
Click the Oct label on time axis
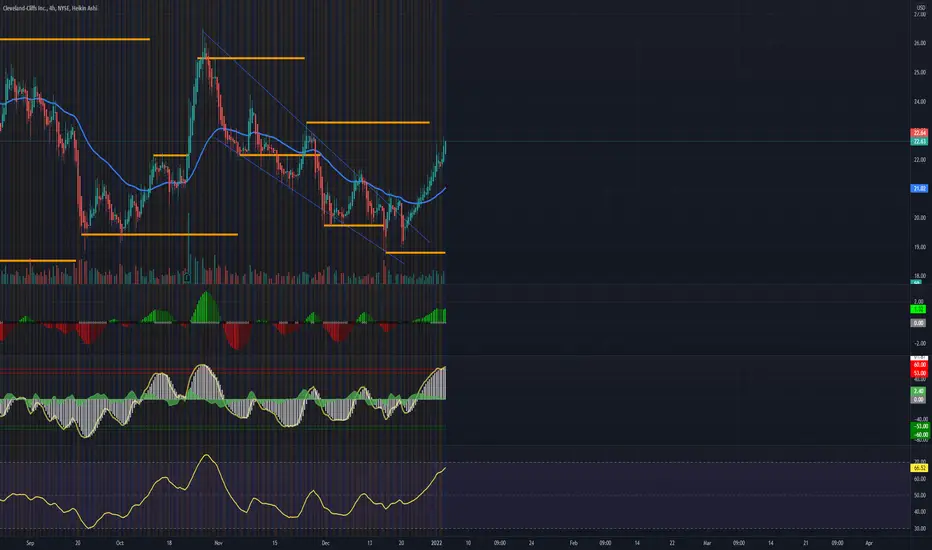tap(119, 543)
